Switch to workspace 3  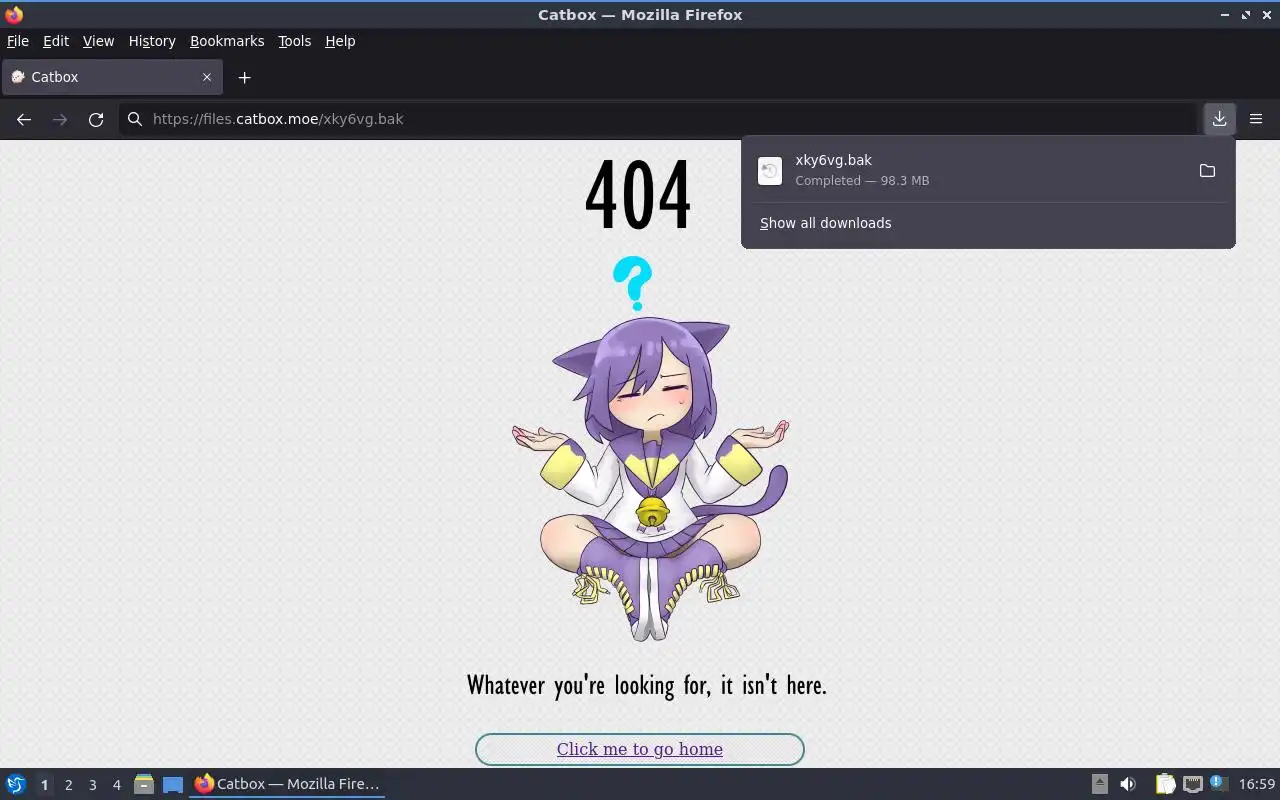point(92,785)
